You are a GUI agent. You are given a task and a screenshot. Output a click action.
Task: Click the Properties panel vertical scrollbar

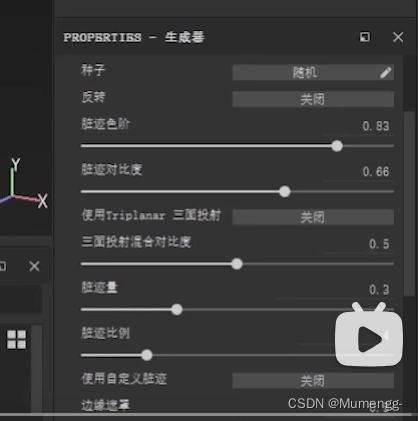pyautogui.click(x=409, y=203)
